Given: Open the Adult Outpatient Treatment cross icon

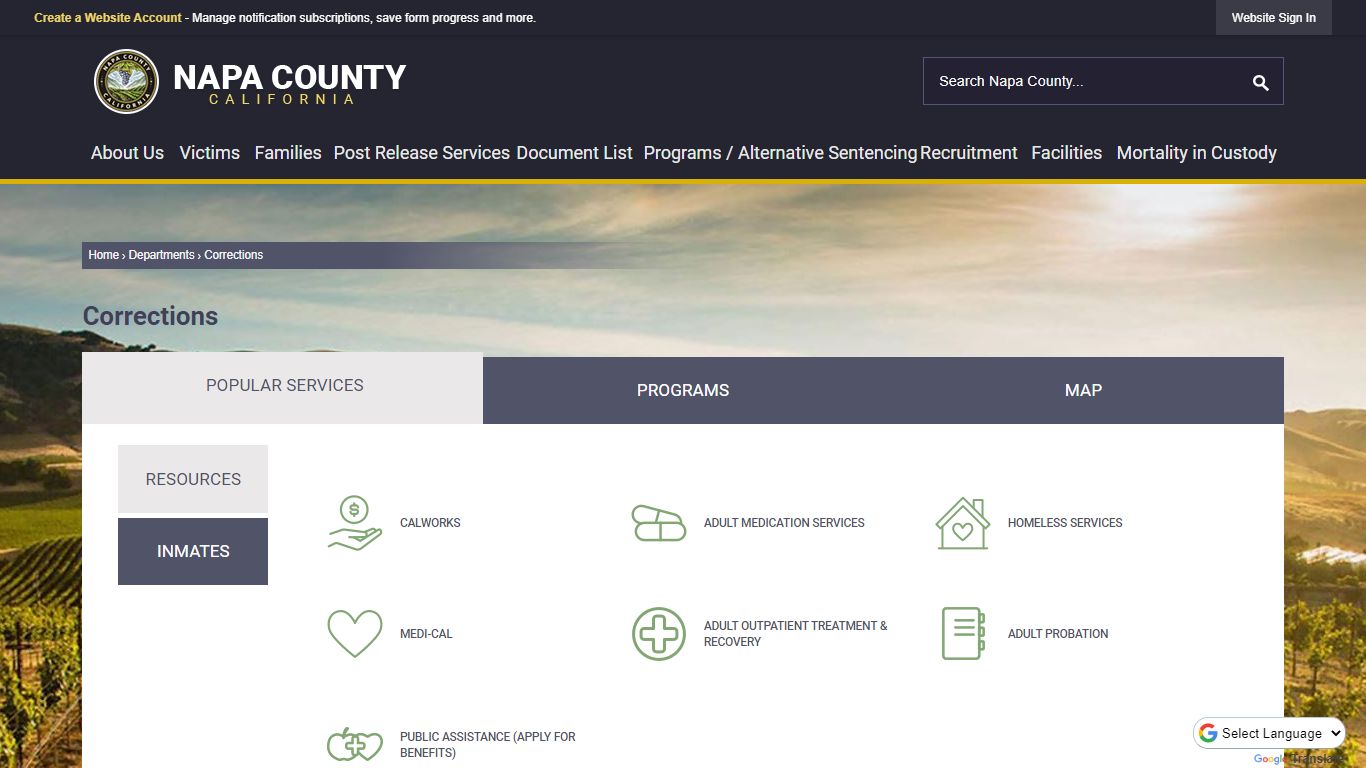Looking at the screenshot, I should coord(659,634).
